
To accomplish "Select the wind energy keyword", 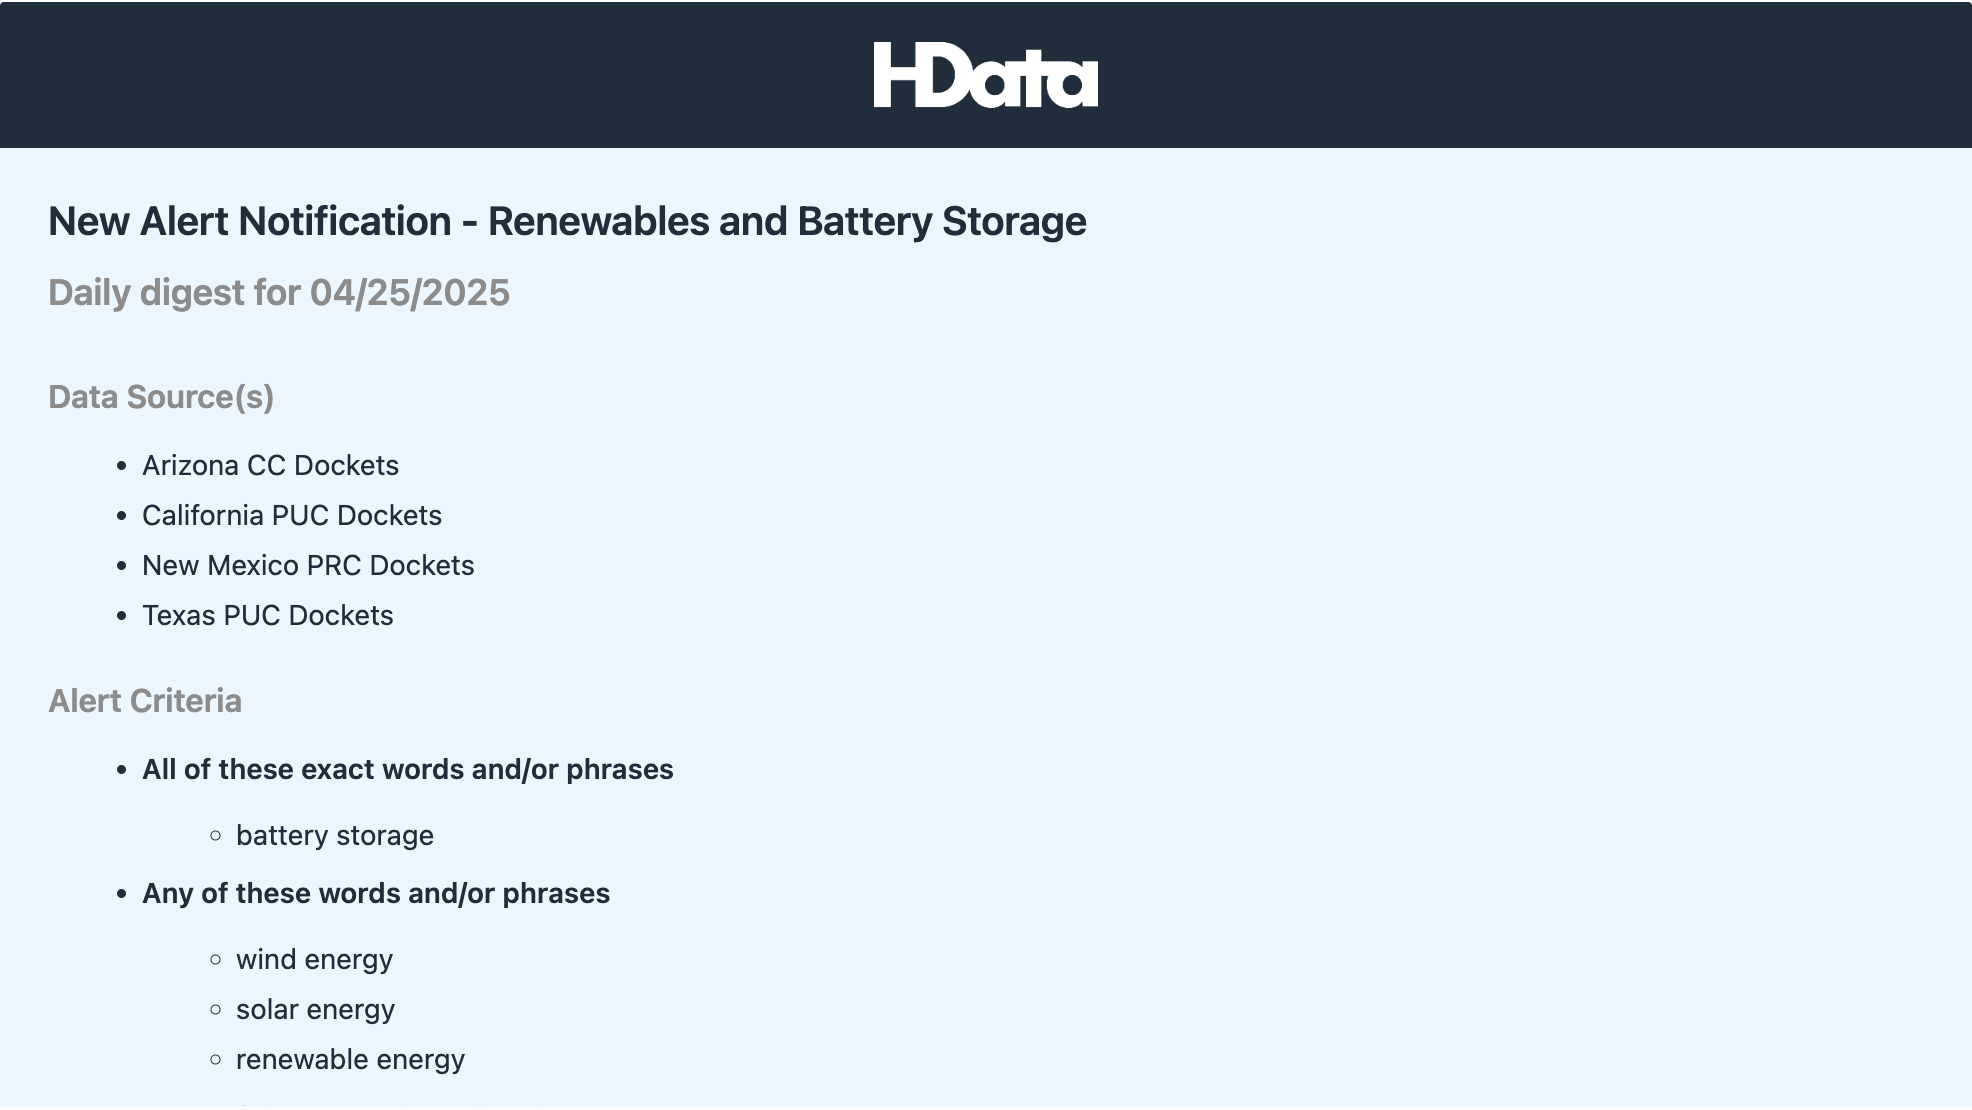I will point(314,959).
